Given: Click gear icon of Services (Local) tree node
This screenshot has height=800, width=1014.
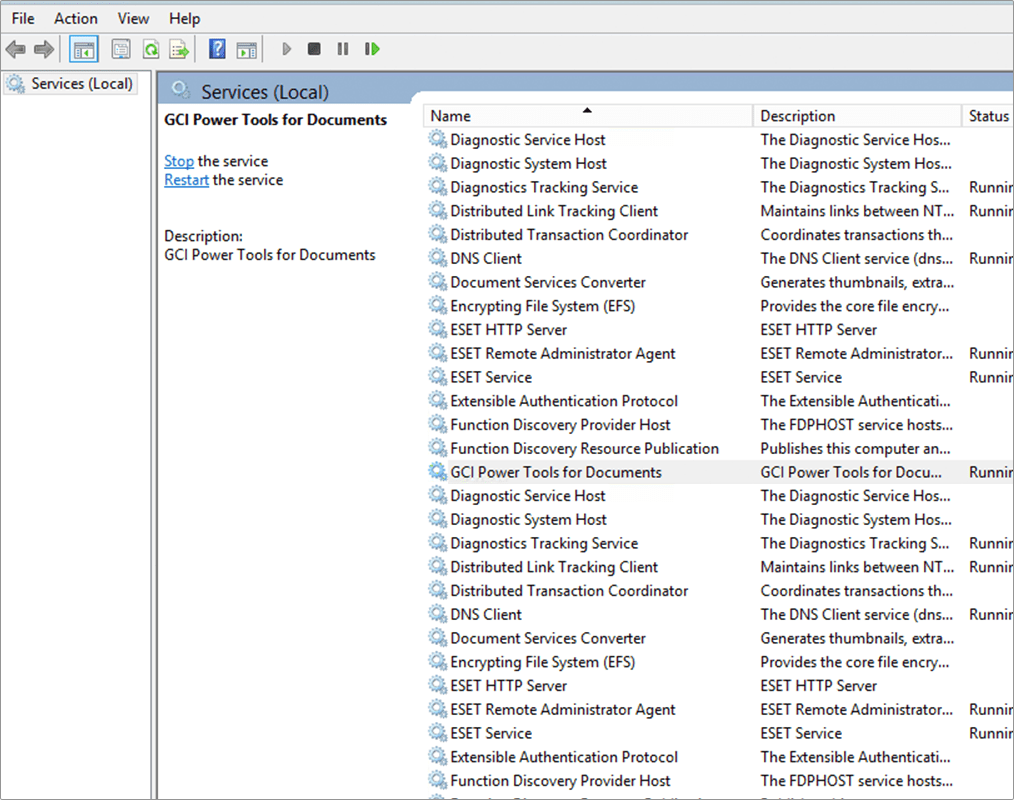Looking at the screenshot, I should [x=16, y=83].
